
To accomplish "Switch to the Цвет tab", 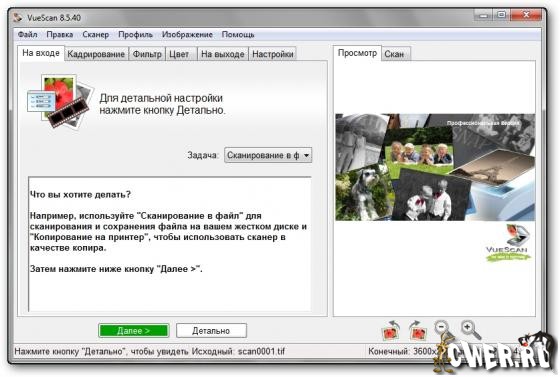I will [179, 54].
